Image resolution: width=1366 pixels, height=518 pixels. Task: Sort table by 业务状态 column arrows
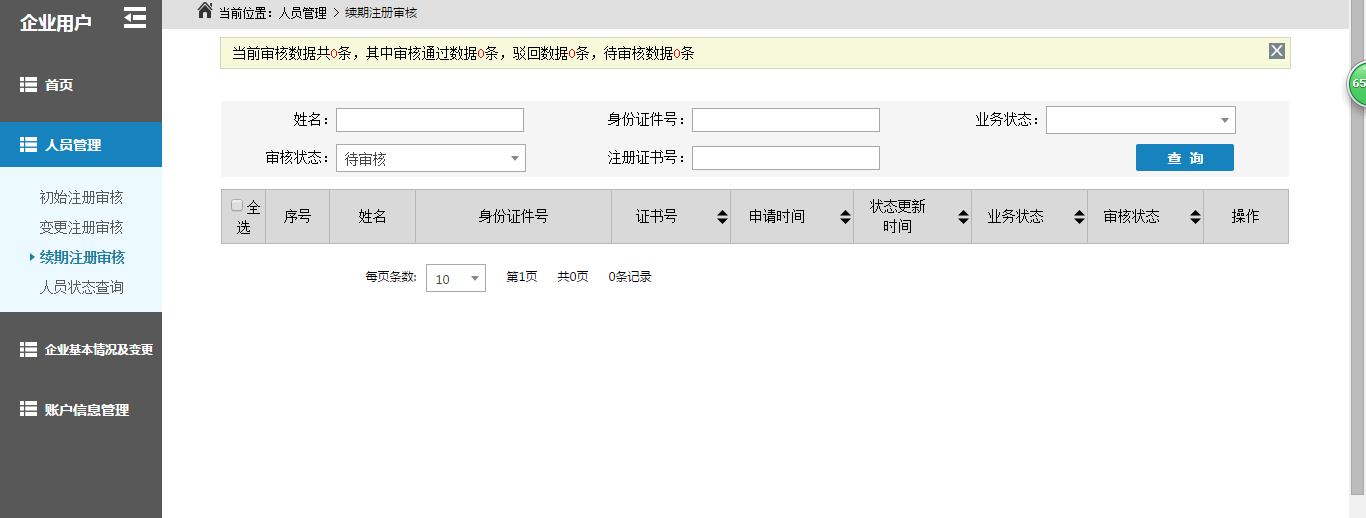(x=1079, y=217)
